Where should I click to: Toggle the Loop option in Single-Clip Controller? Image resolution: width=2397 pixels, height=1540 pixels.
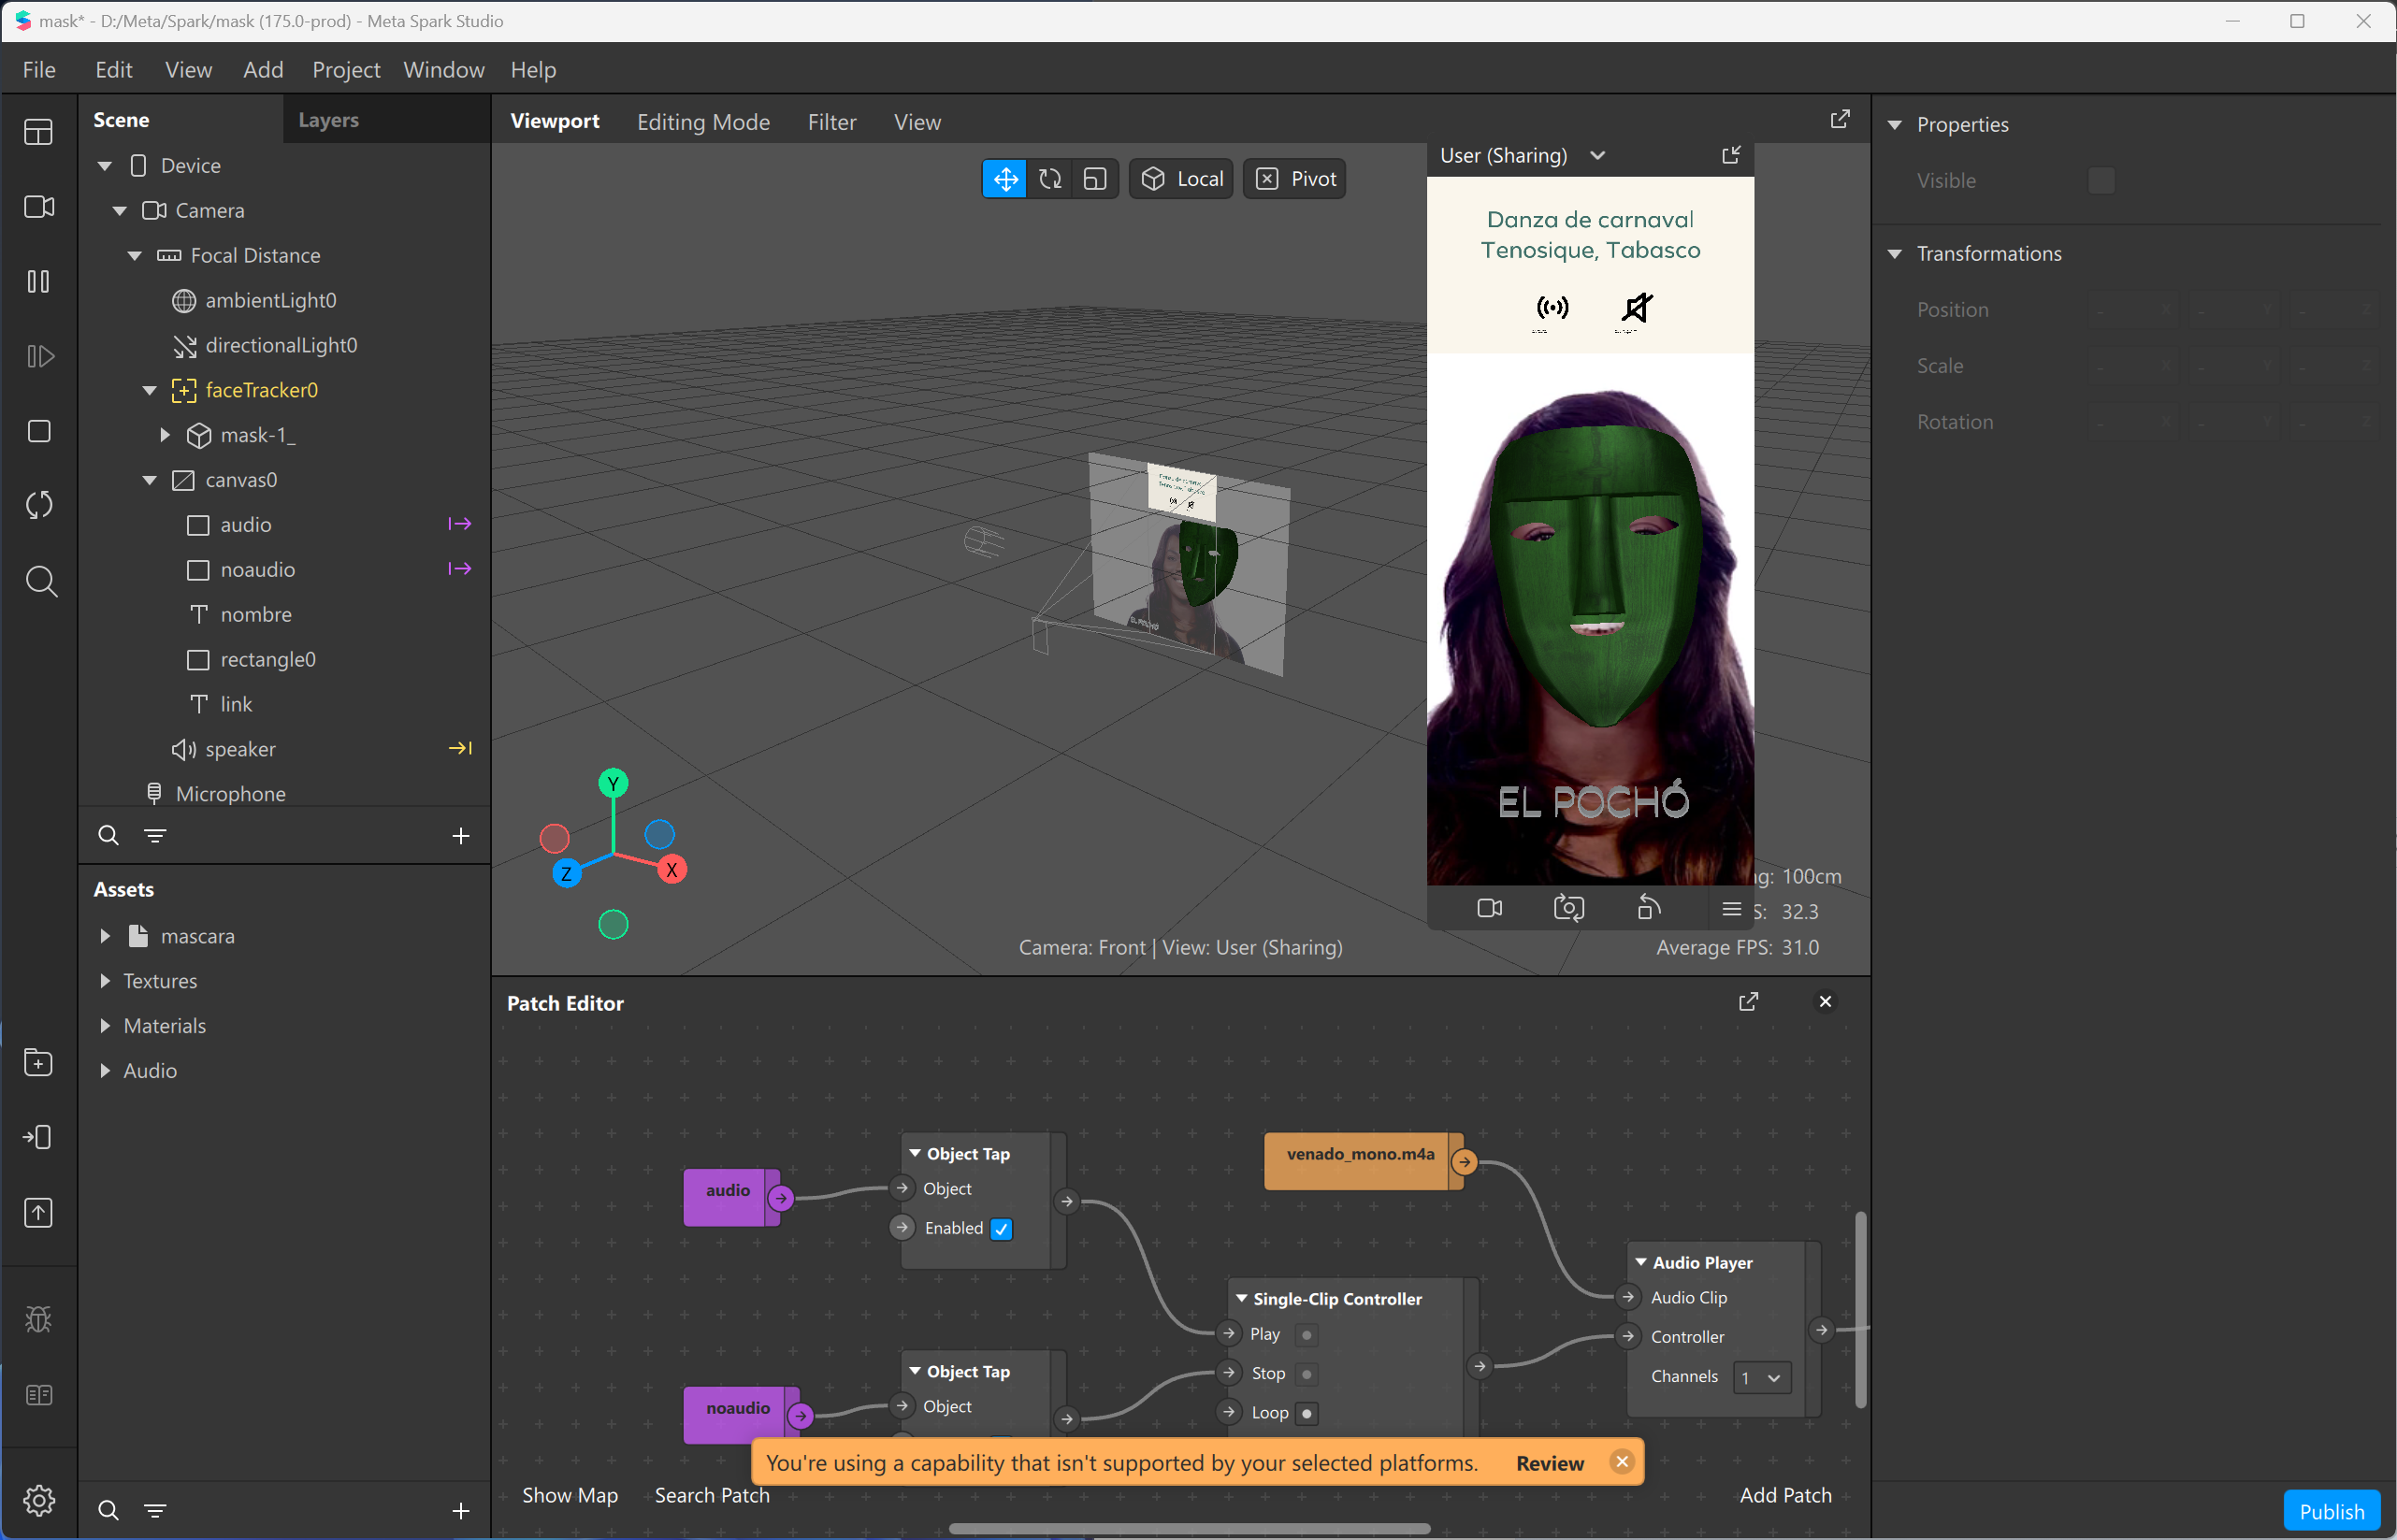click(x=1306, y=1413)
